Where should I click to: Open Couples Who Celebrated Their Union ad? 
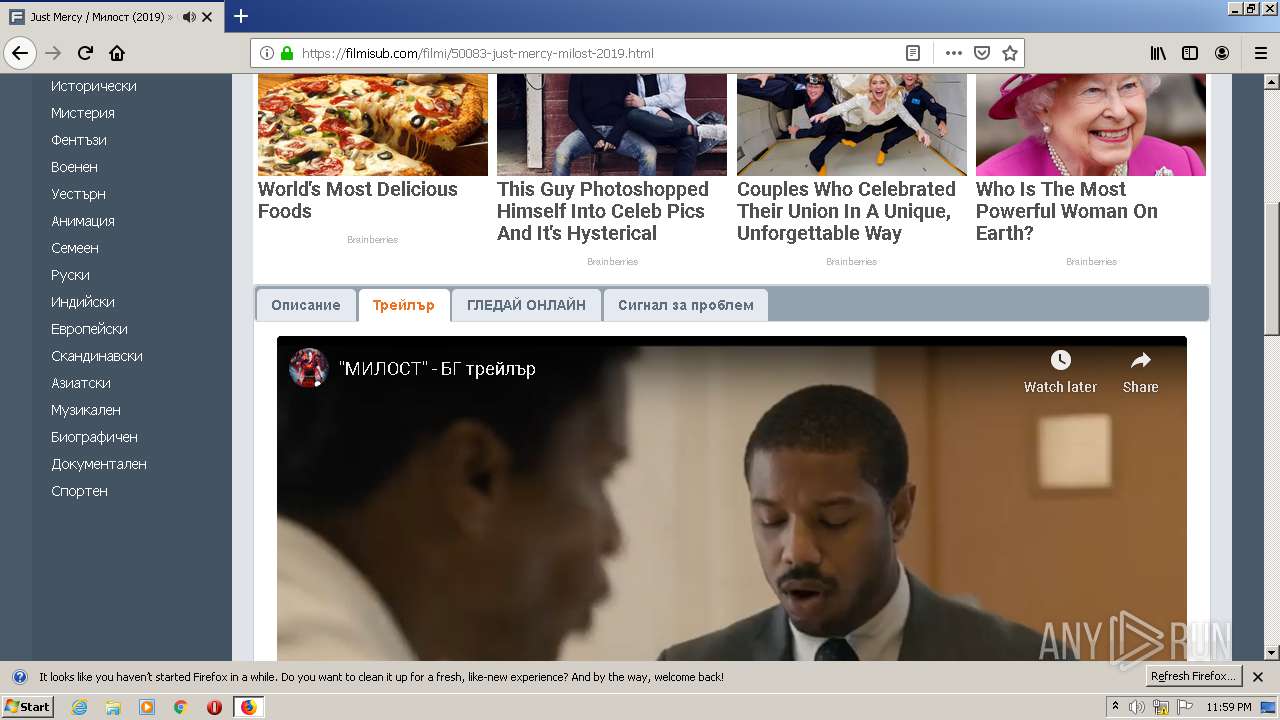click(846, 211)
